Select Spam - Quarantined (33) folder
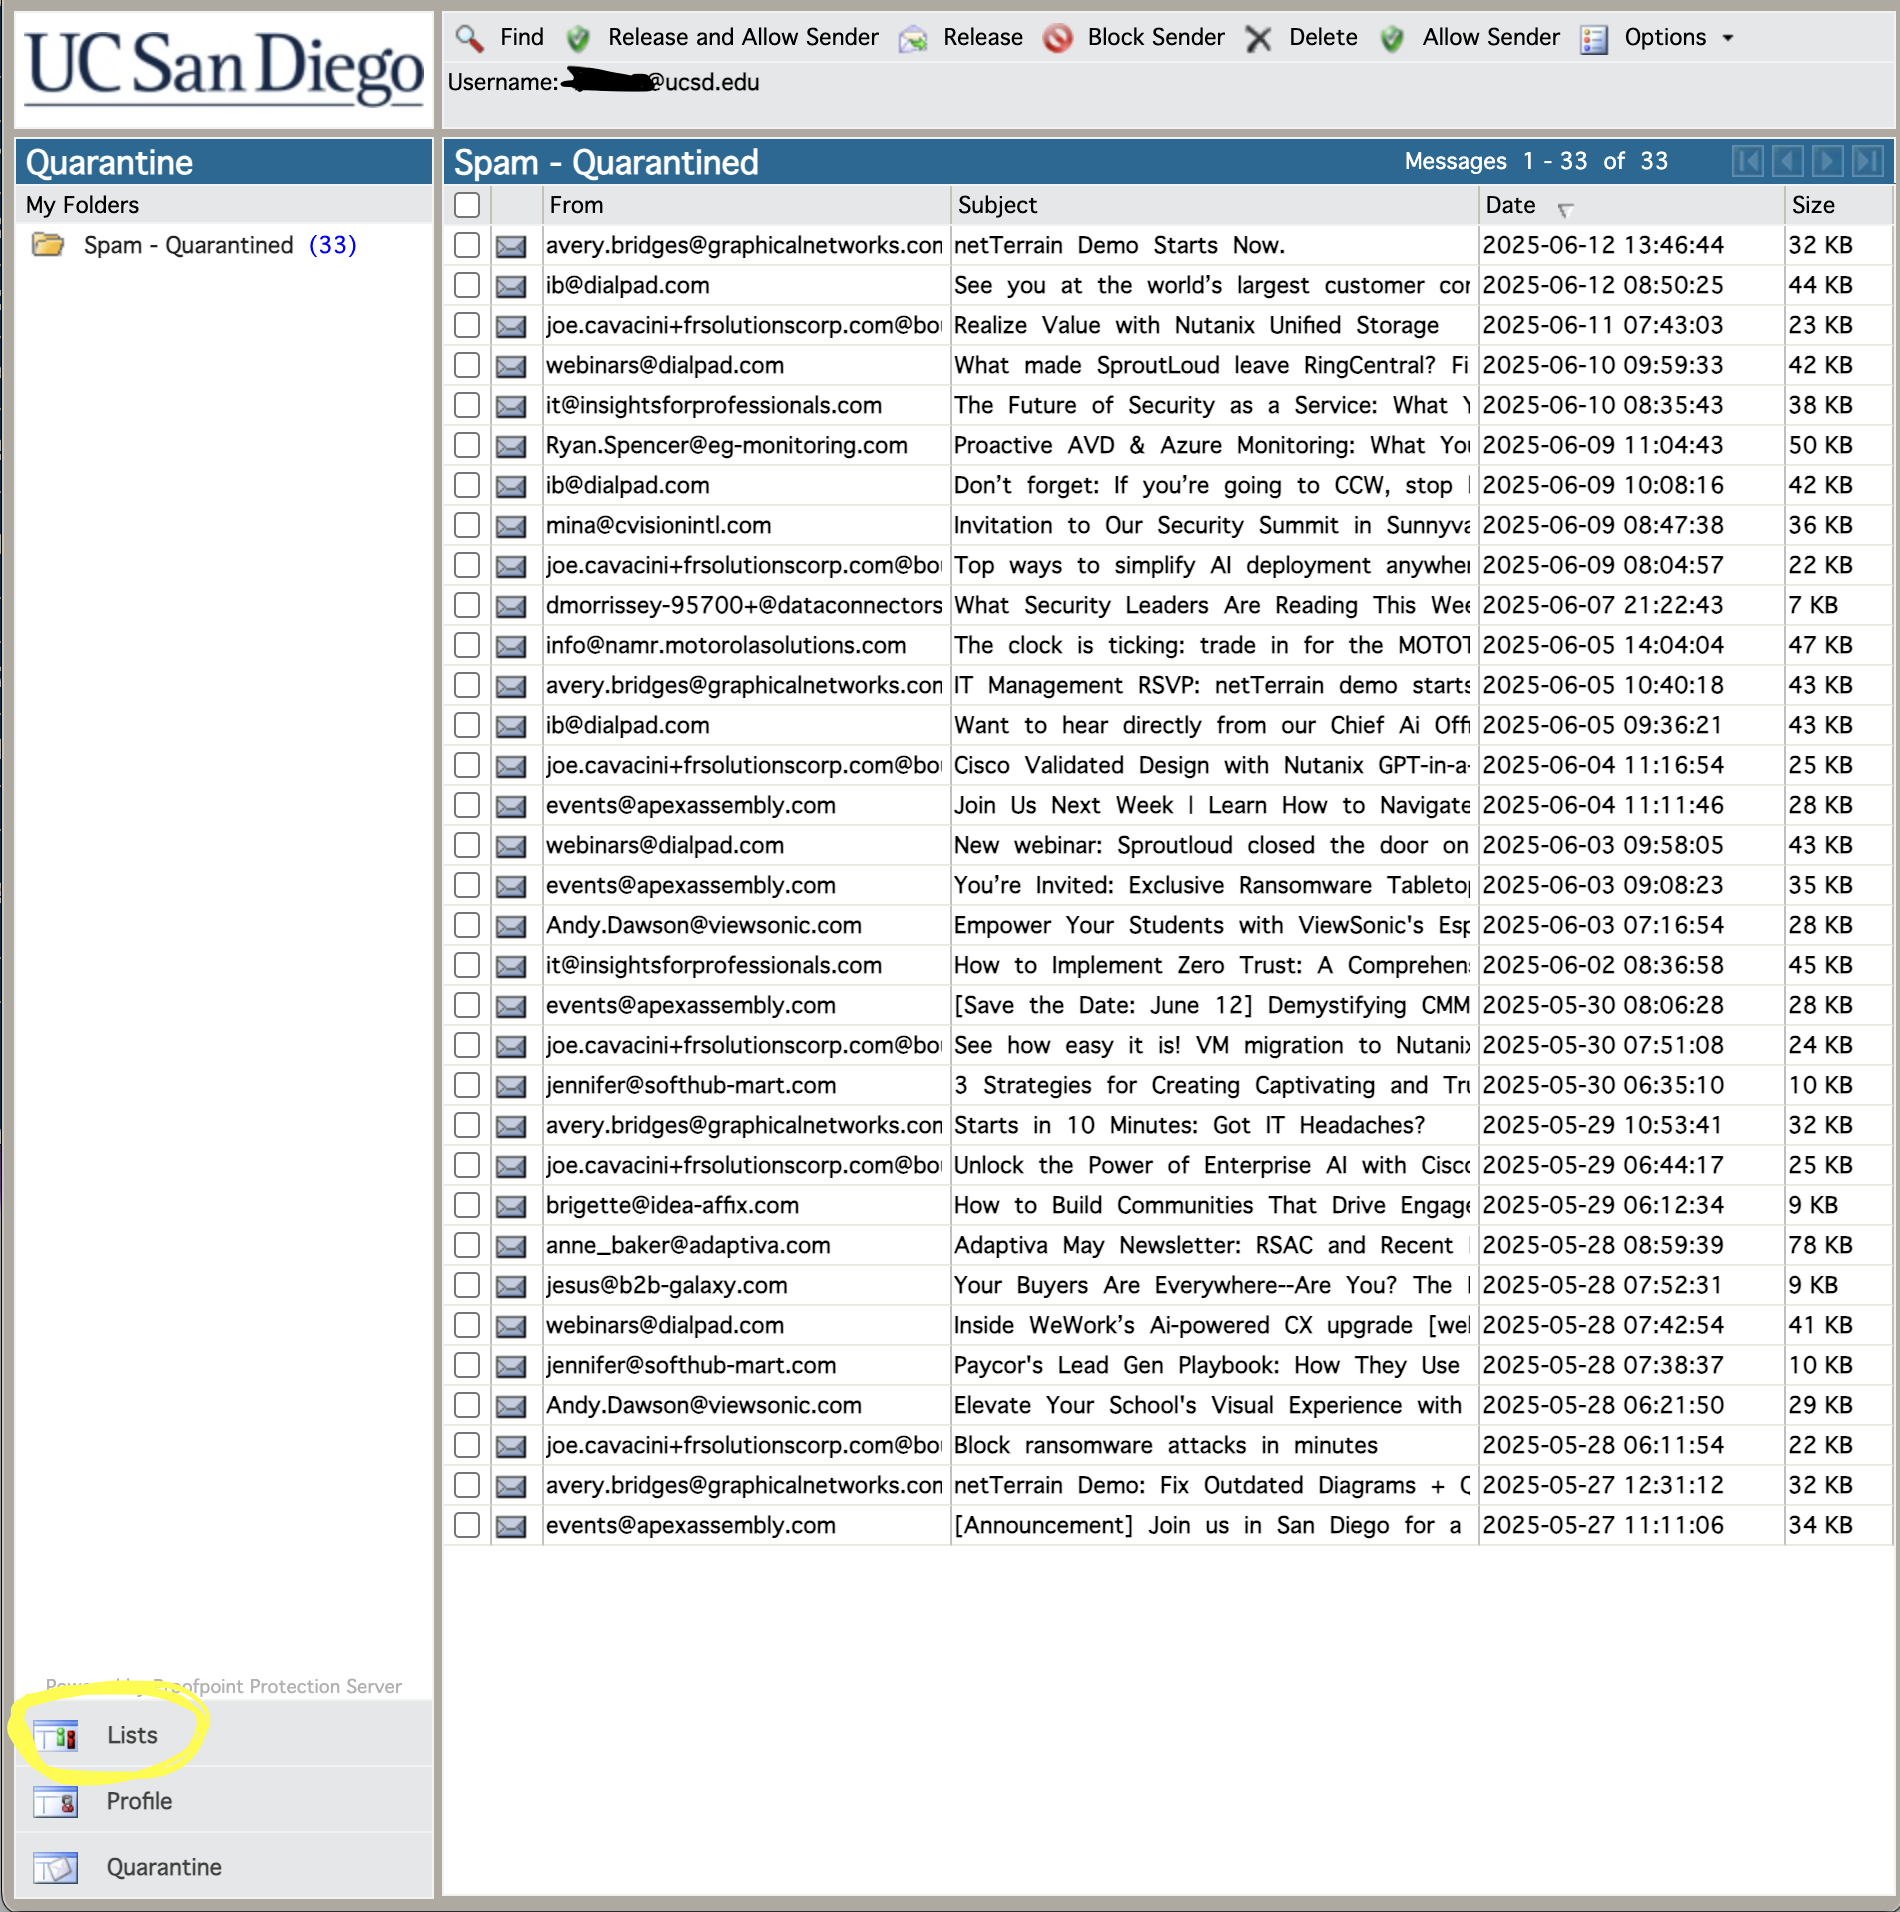1900x1912 pixels. point(220,245)
